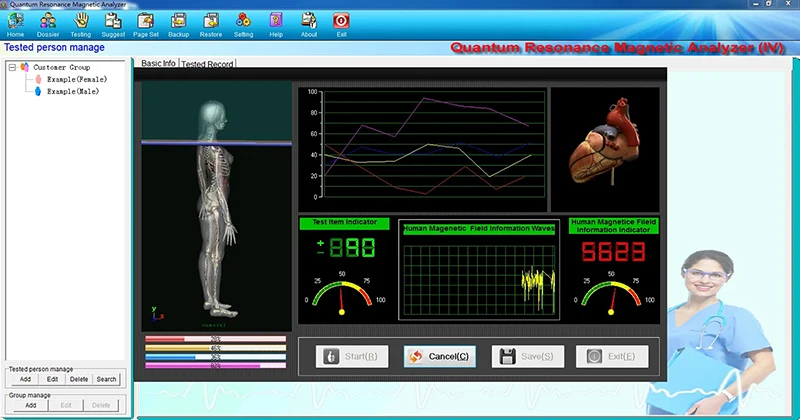The height and width of the screenshot is (420, 800).
Task: Click the Test Item Indicator label
Action: 344,223
